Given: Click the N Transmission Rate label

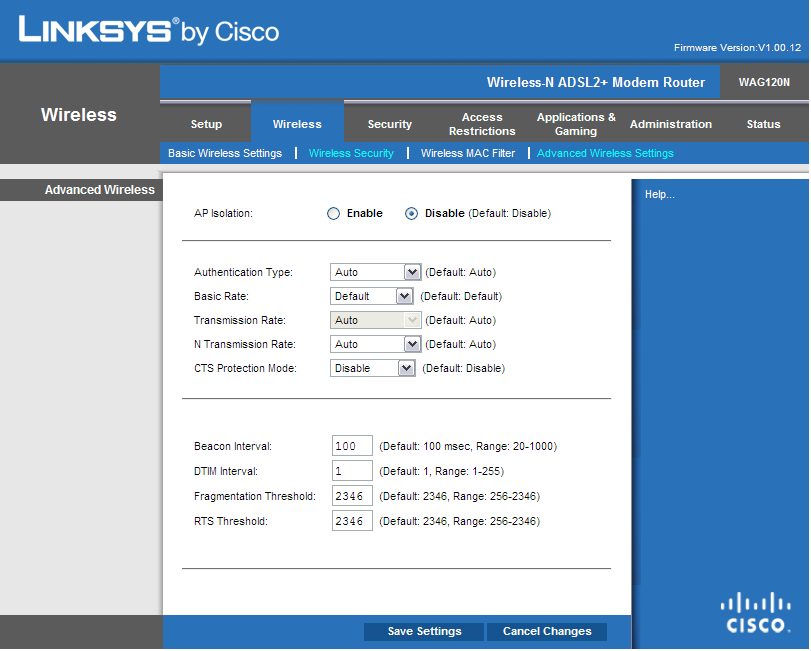Looking at the screenshot, I should click(245, 344).
